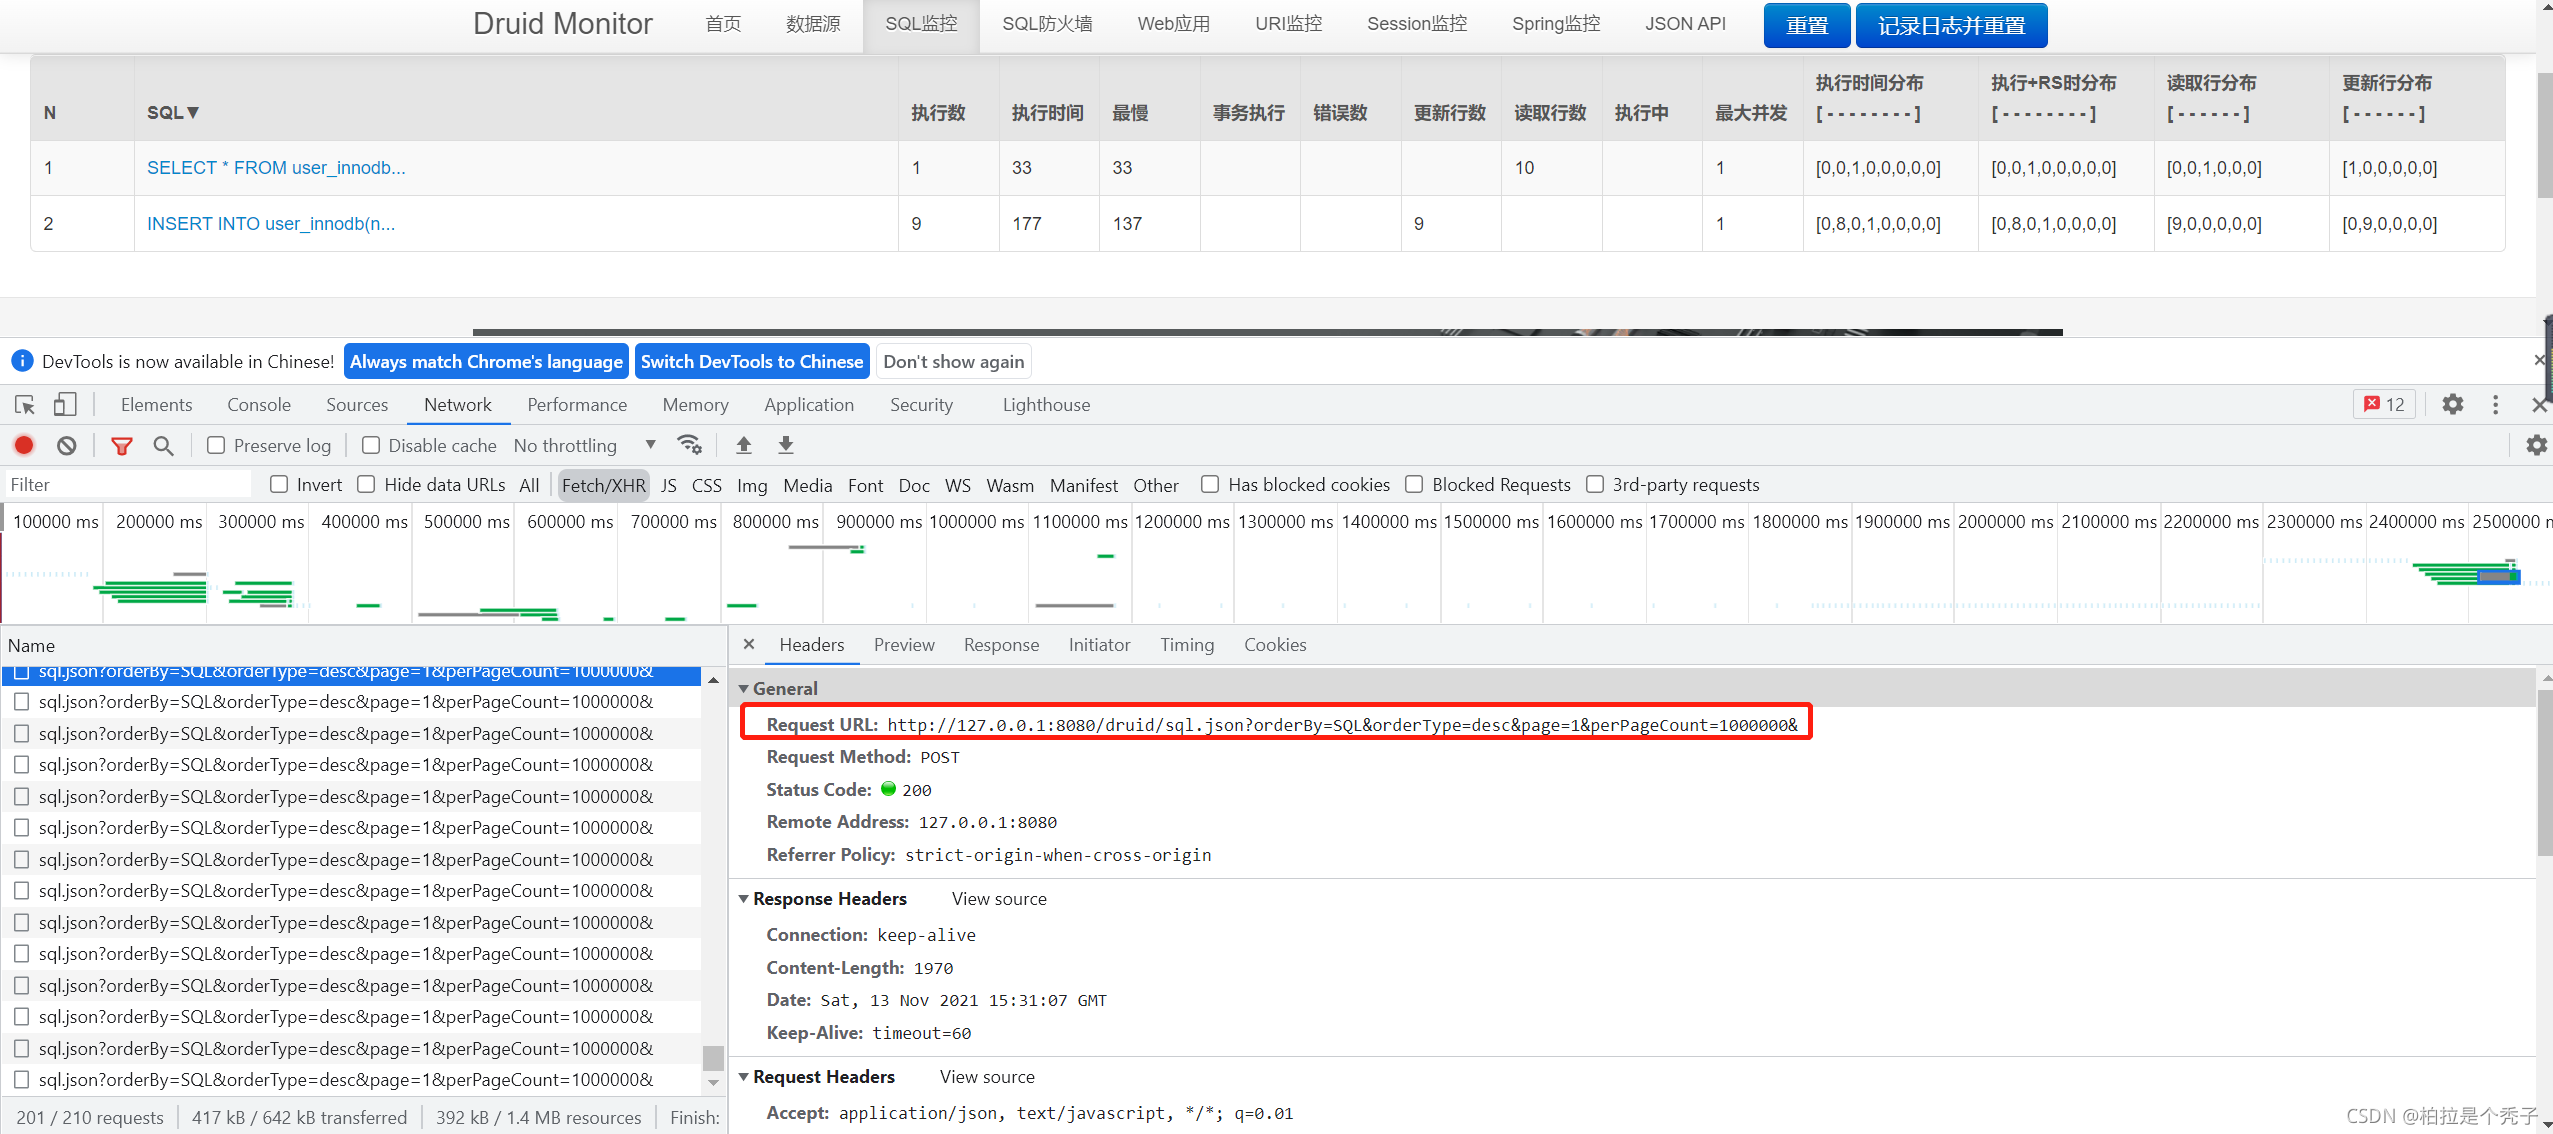Click the request list scroll-down arrow
The image size is (2553, 1134).
713,1083
